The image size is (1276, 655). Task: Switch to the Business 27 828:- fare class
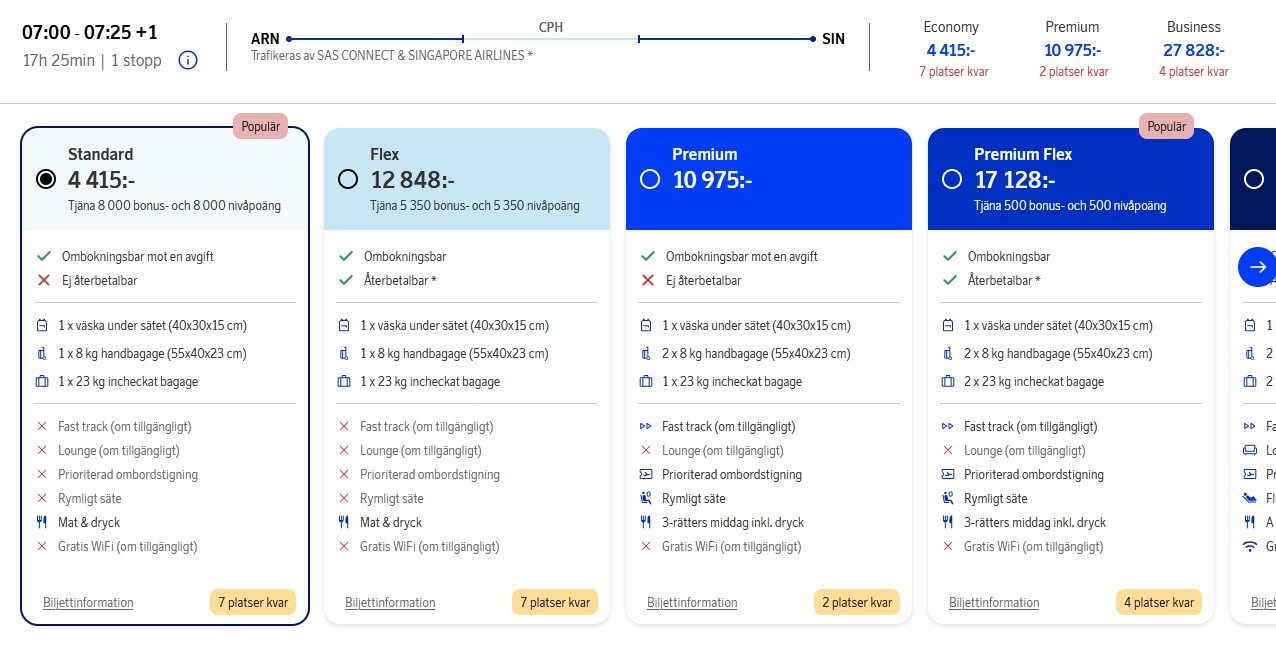pyautogui.click(x=1194, y=49)
